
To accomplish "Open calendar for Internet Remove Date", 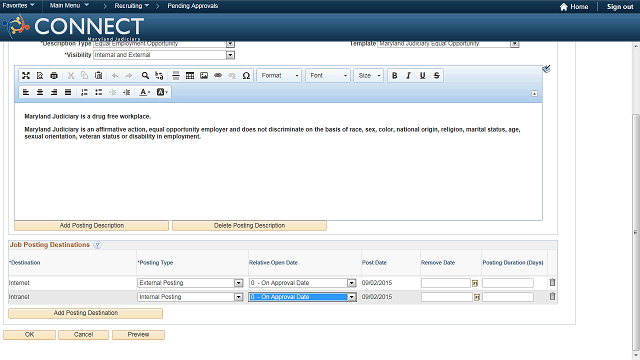I will (475, 283).
